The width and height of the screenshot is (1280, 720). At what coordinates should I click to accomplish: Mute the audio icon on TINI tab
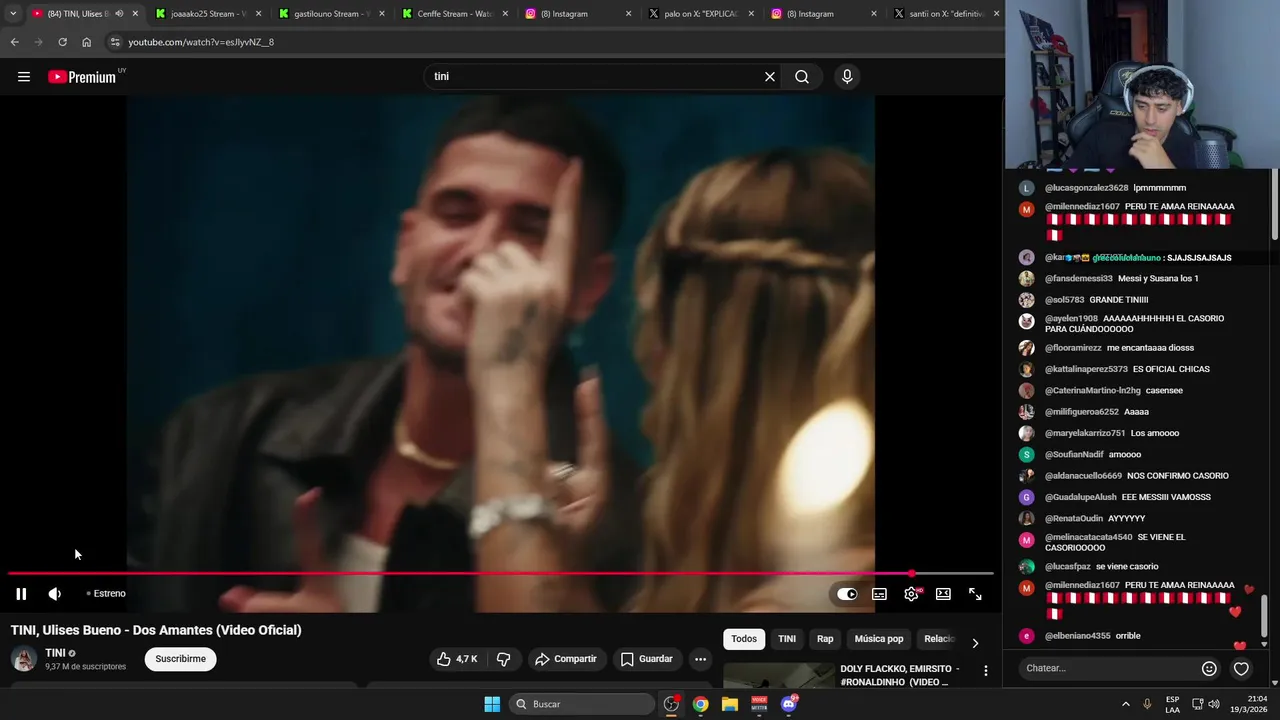coord(118,14)
